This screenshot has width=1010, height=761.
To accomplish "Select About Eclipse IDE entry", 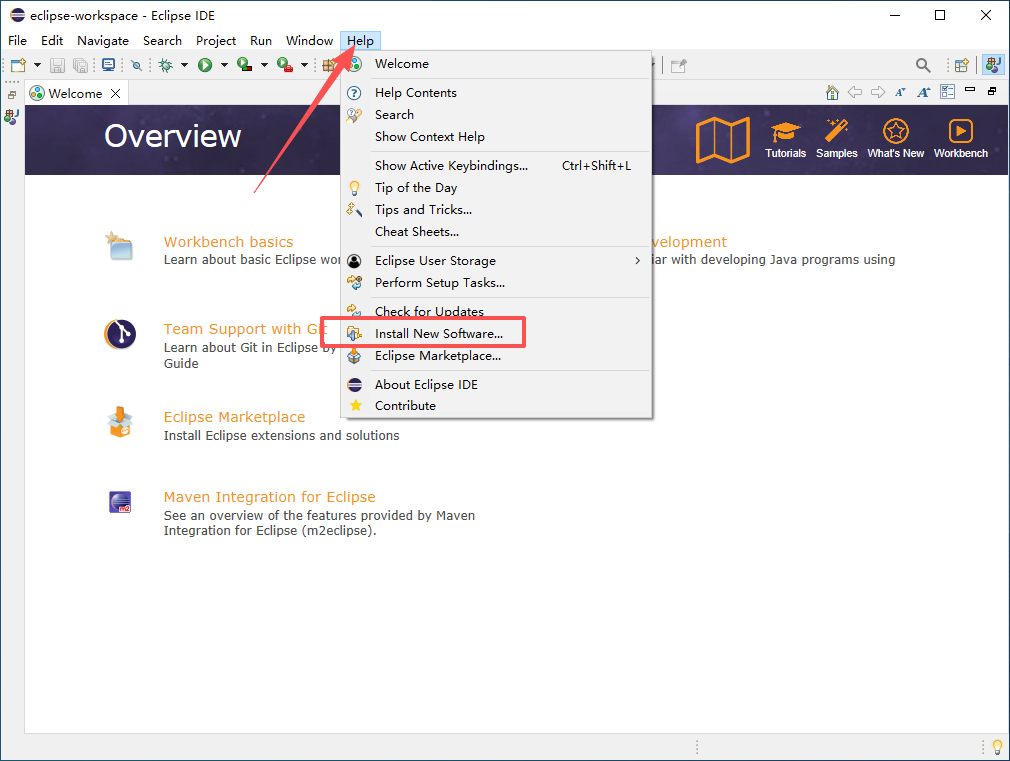I will [x=496, y=385].
